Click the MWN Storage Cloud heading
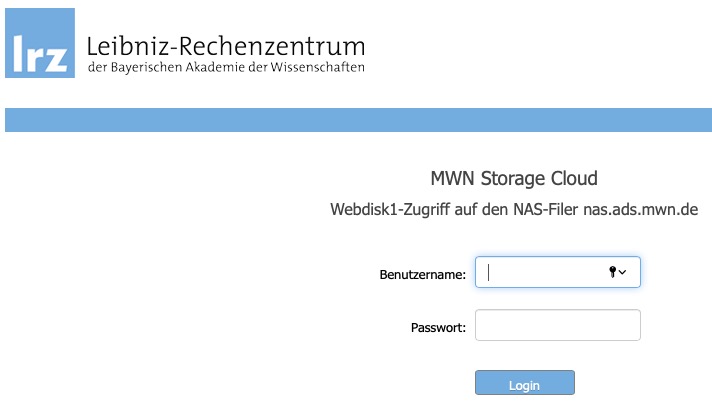 coord(513,179)
